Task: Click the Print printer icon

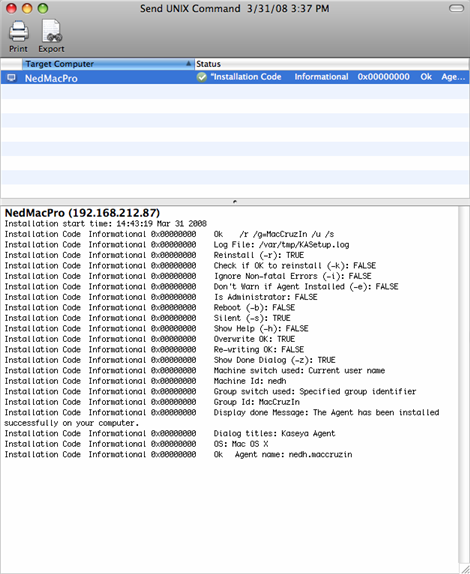Action: tap(19, 31)
